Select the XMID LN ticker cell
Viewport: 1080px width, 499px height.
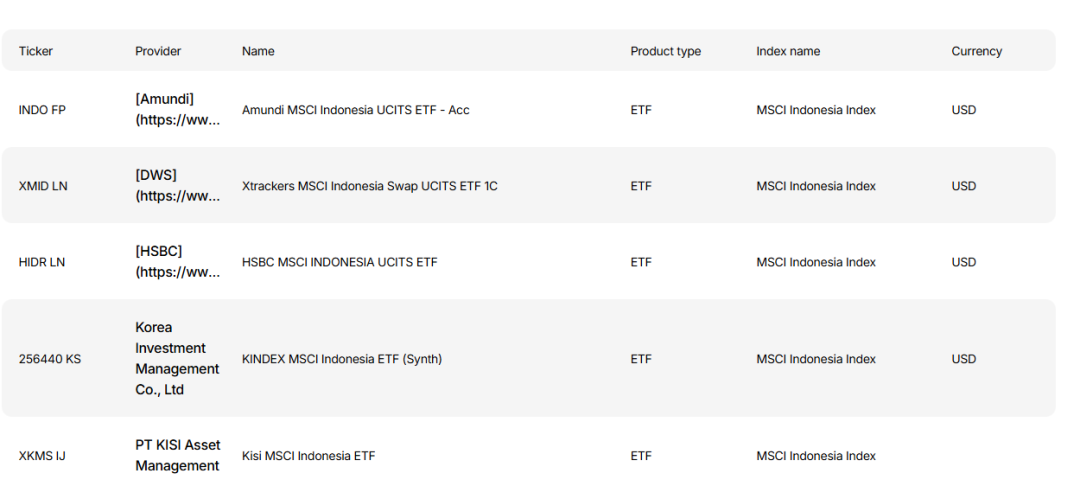[x=43, y=186]
